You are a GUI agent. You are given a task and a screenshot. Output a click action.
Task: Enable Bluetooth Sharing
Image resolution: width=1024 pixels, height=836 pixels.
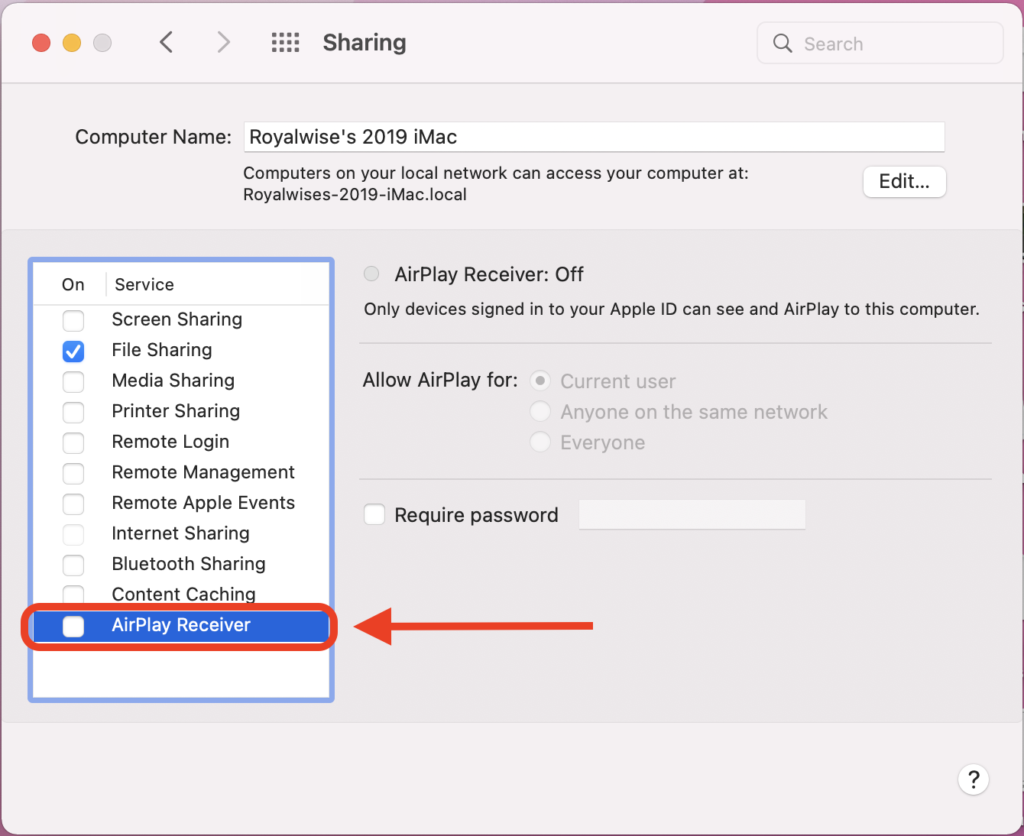click(73, 564)
